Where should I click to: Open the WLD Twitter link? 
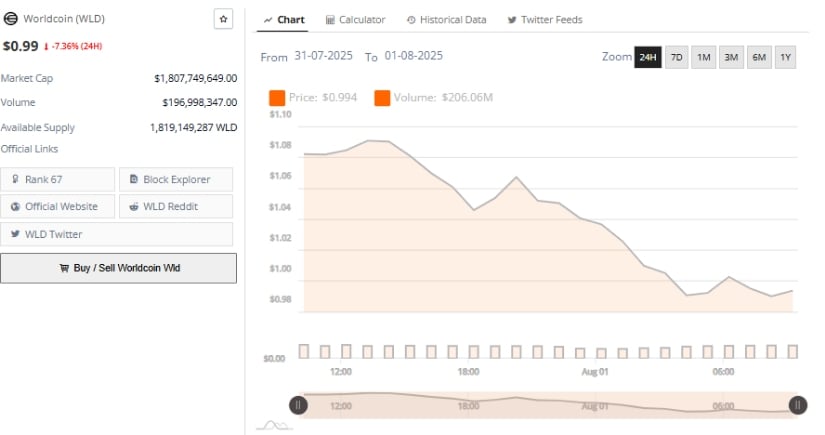[x=116, y=234]
